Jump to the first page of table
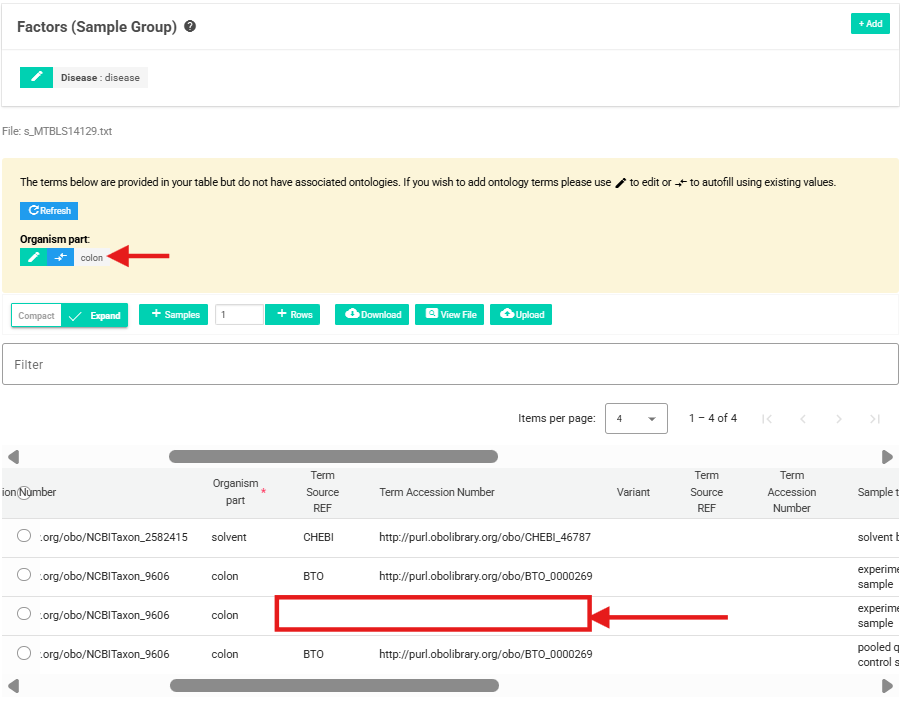 (x=767, y=418)
